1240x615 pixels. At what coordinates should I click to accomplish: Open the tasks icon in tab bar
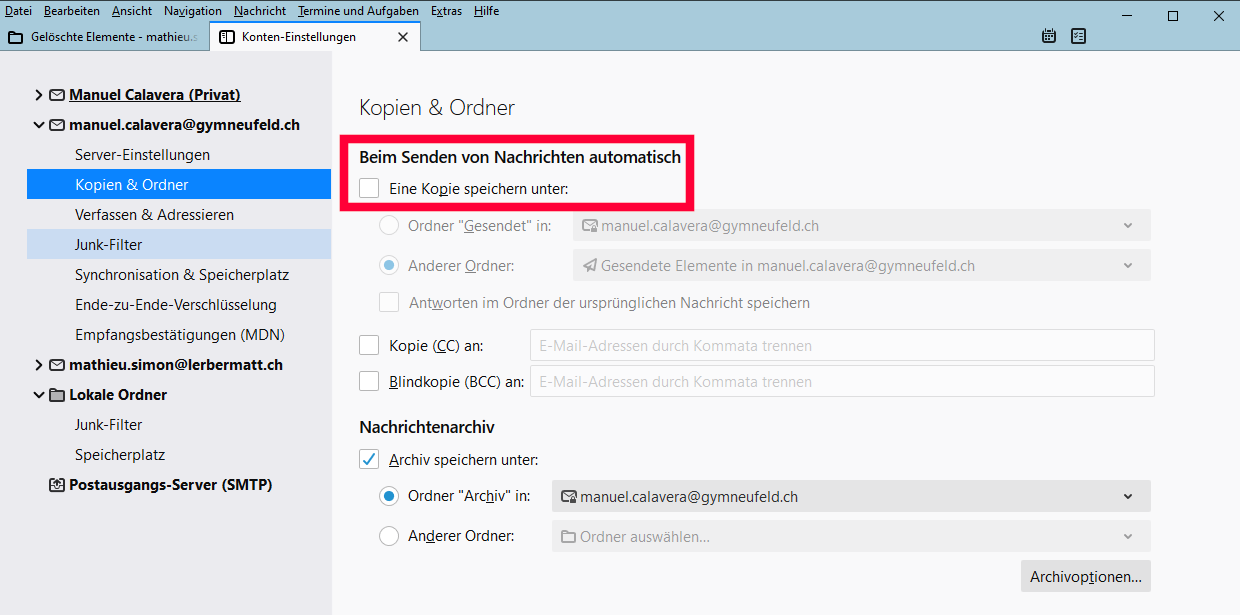(1078, 36)
